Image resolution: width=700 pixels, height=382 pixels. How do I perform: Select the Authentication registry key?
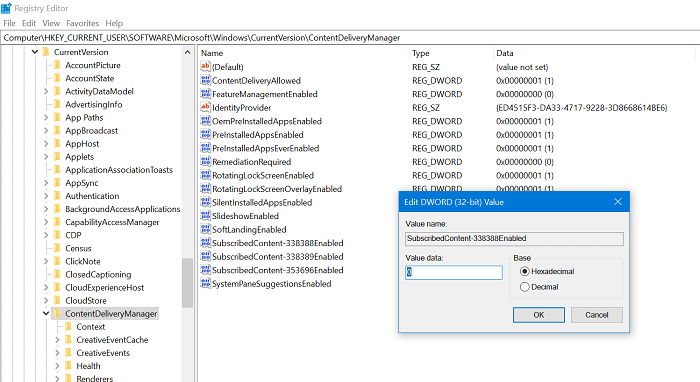tap(92, 196)
